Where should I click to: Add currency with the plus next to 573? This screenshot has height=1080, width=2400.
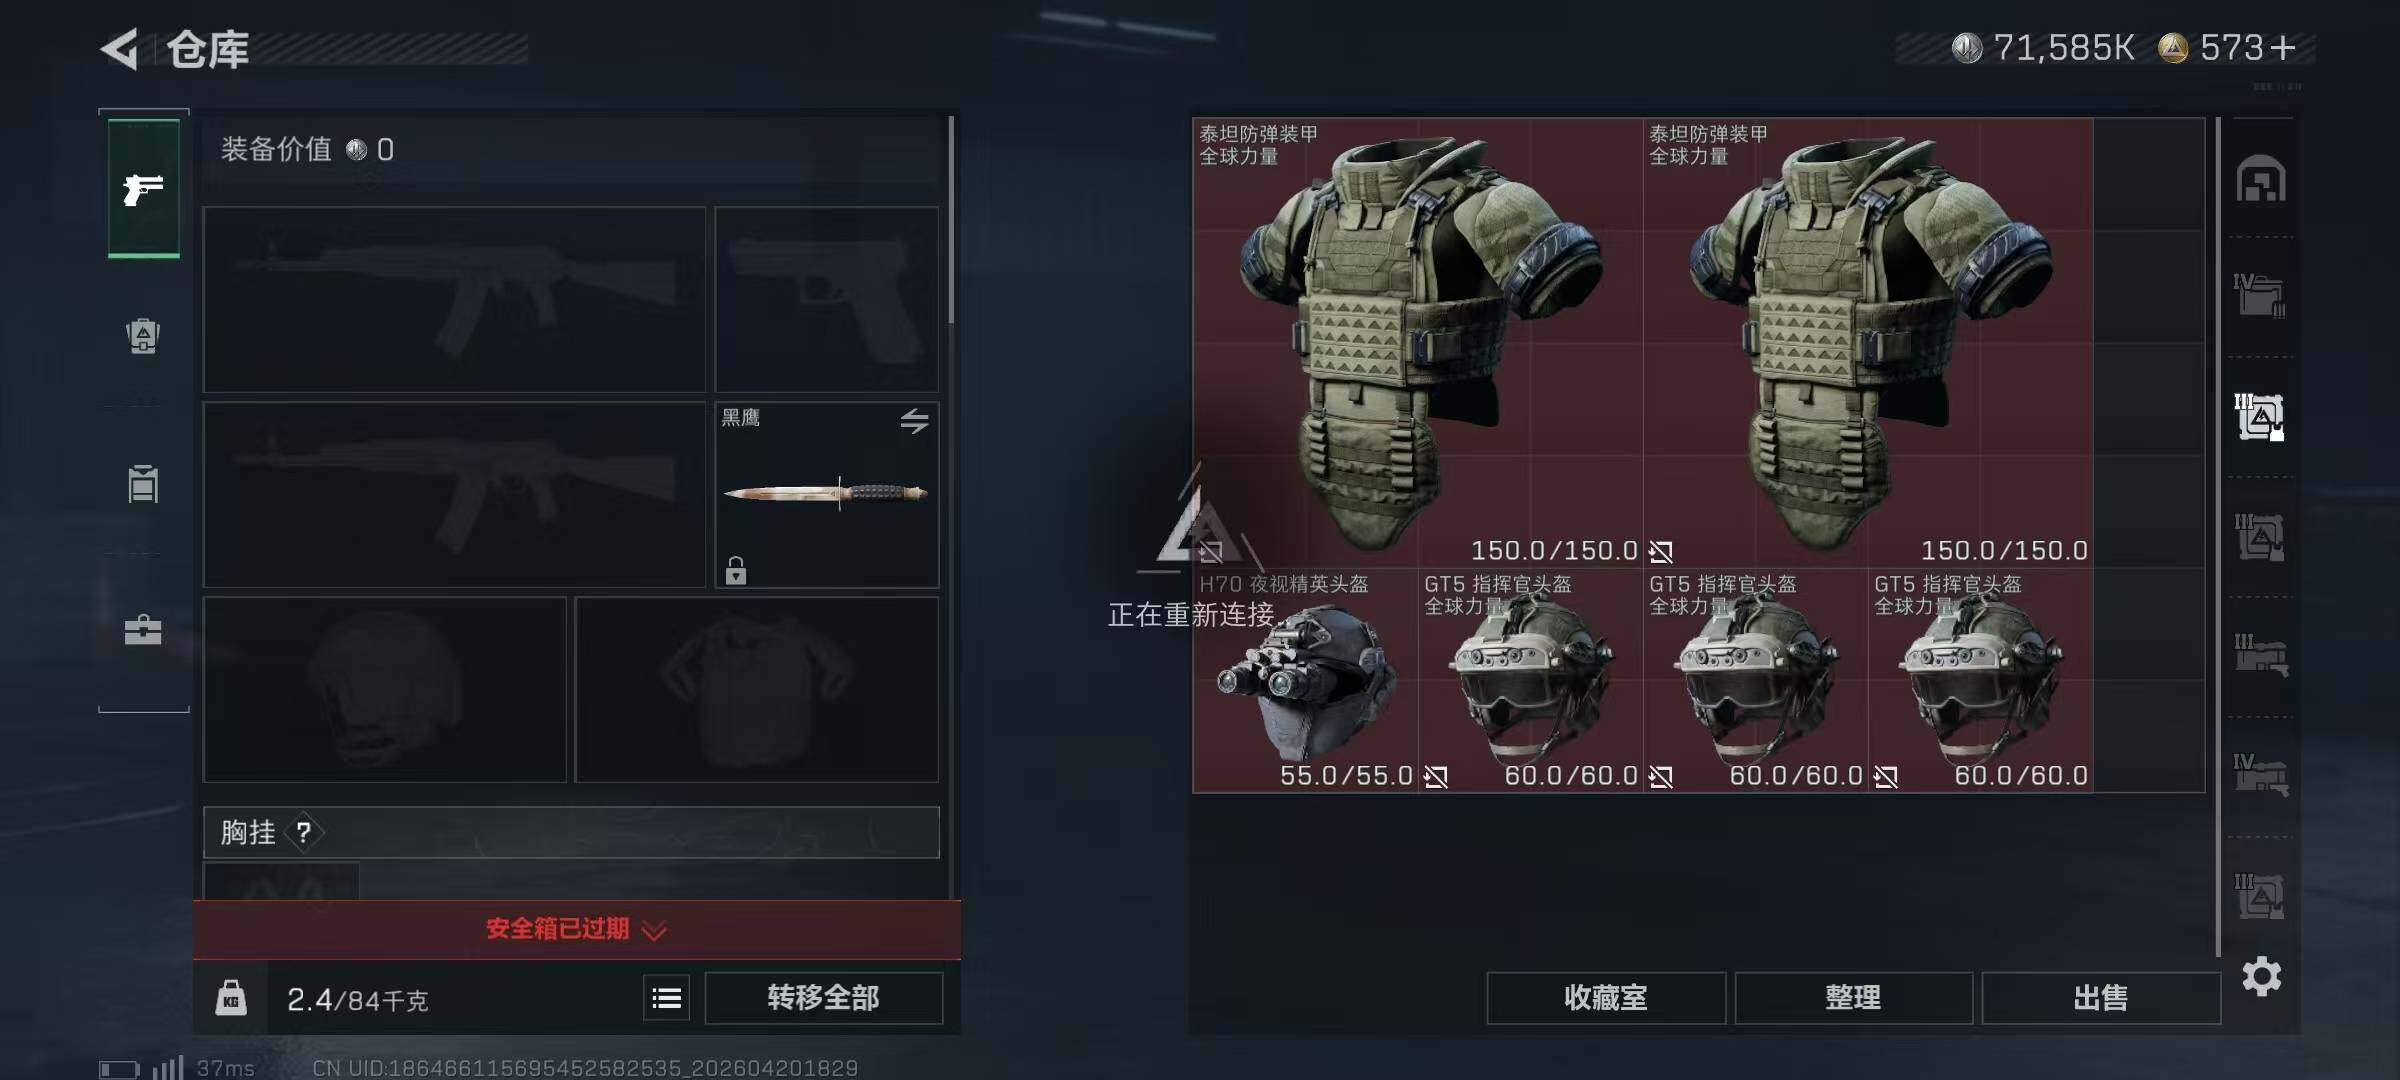tap(2282, 47)
